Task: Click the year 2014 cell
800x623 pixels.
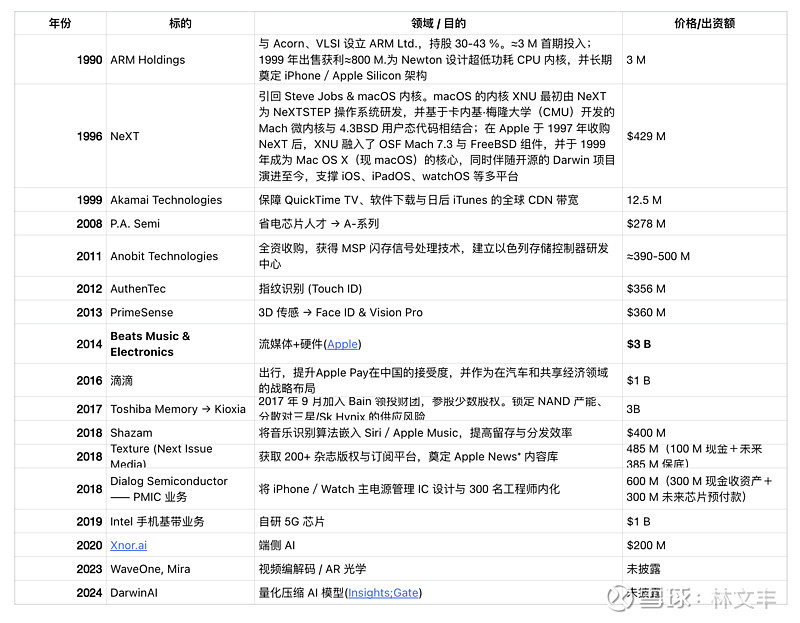Action: pyautogui.click(x=60, y=344)
